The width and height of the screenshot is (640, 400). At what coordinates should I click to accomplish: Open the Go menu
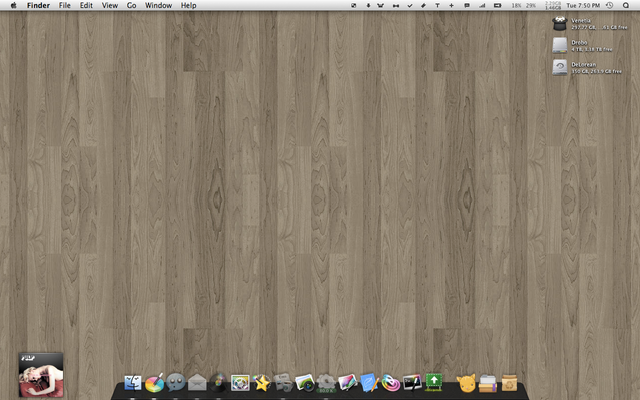point(131,5)
